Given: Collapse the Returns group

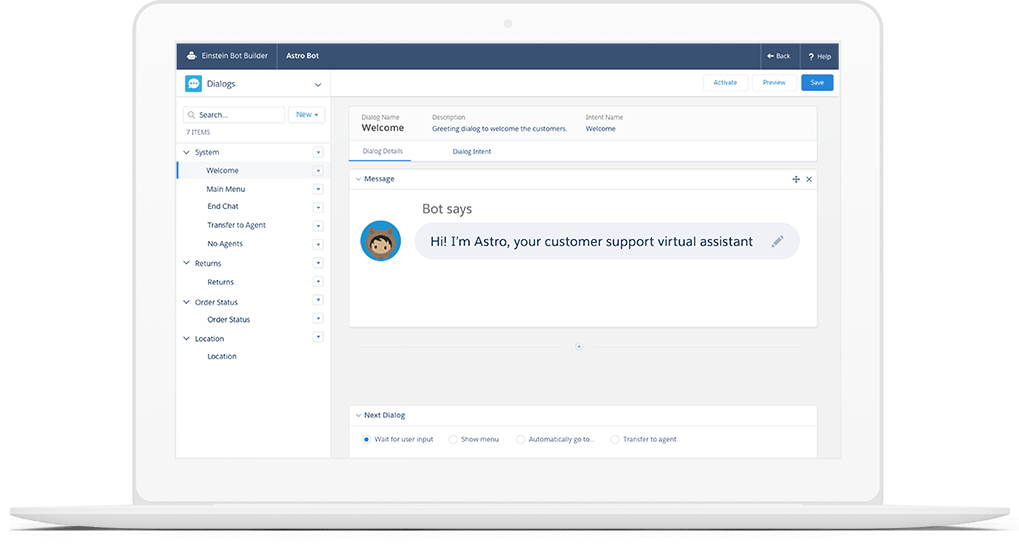Looking at the screenshot, I should (x=187, y=263).
